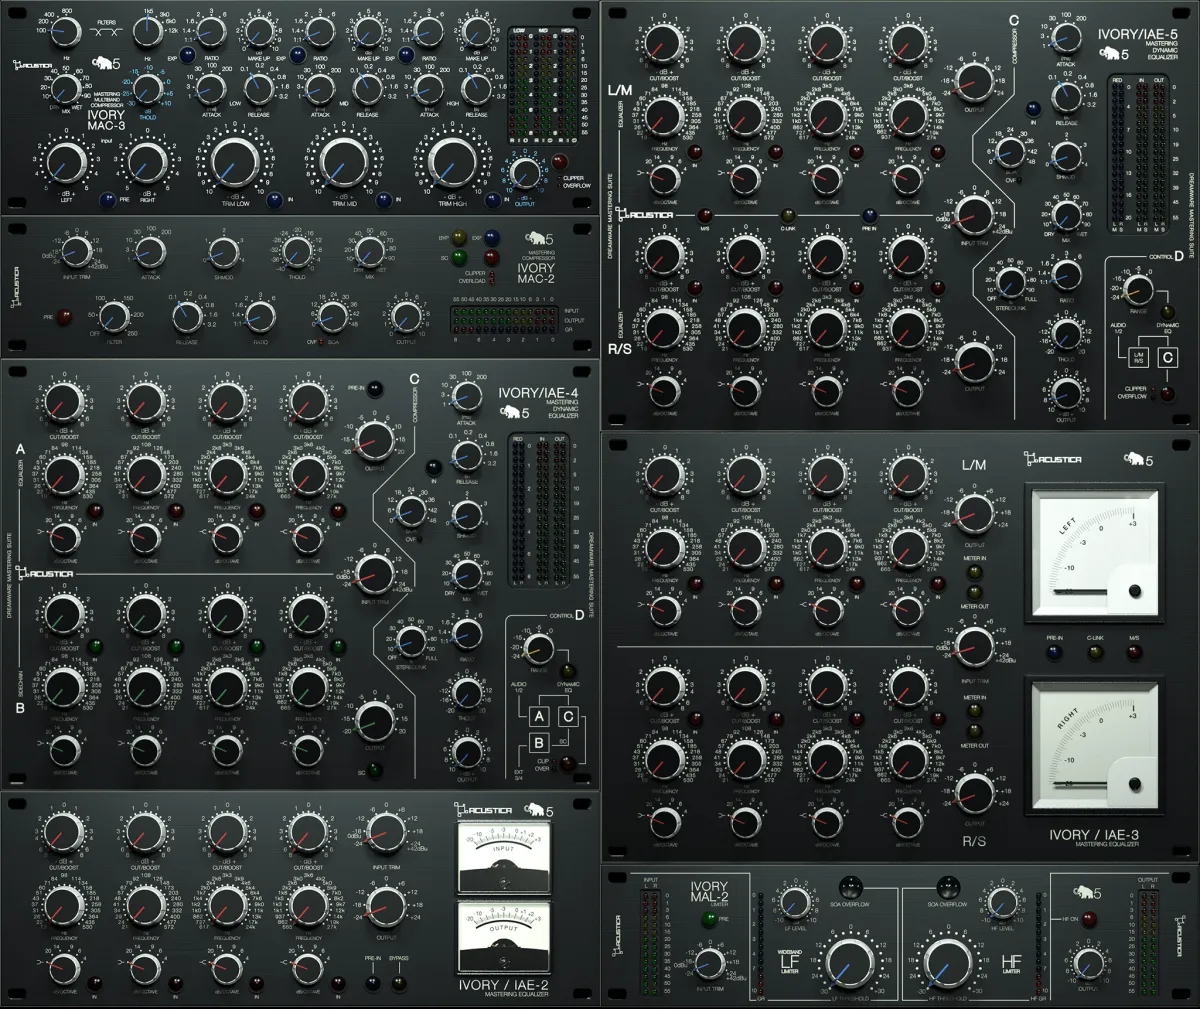Click the INPUT TRIM knob on IAE-2
The image size is (1200, 1009).
click(x=385, y=830)
